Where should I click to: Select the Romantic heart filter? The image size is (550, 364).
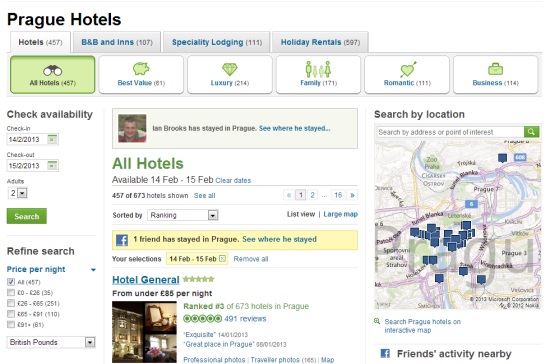coord(407,75)
